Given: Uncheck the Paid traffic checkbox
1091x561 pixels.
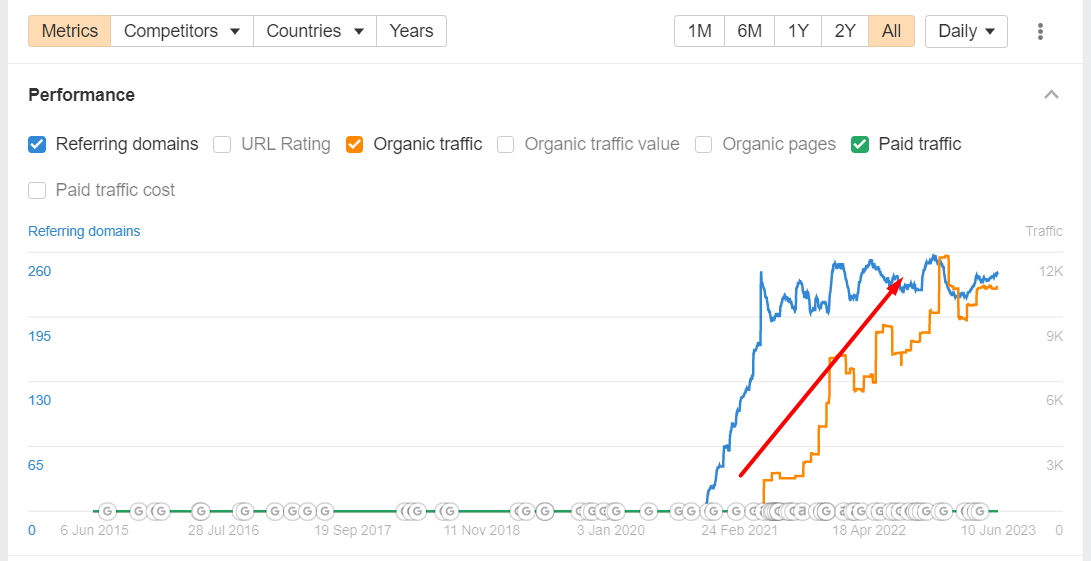Looking at the screenshot, I should (x=860, y=144).
